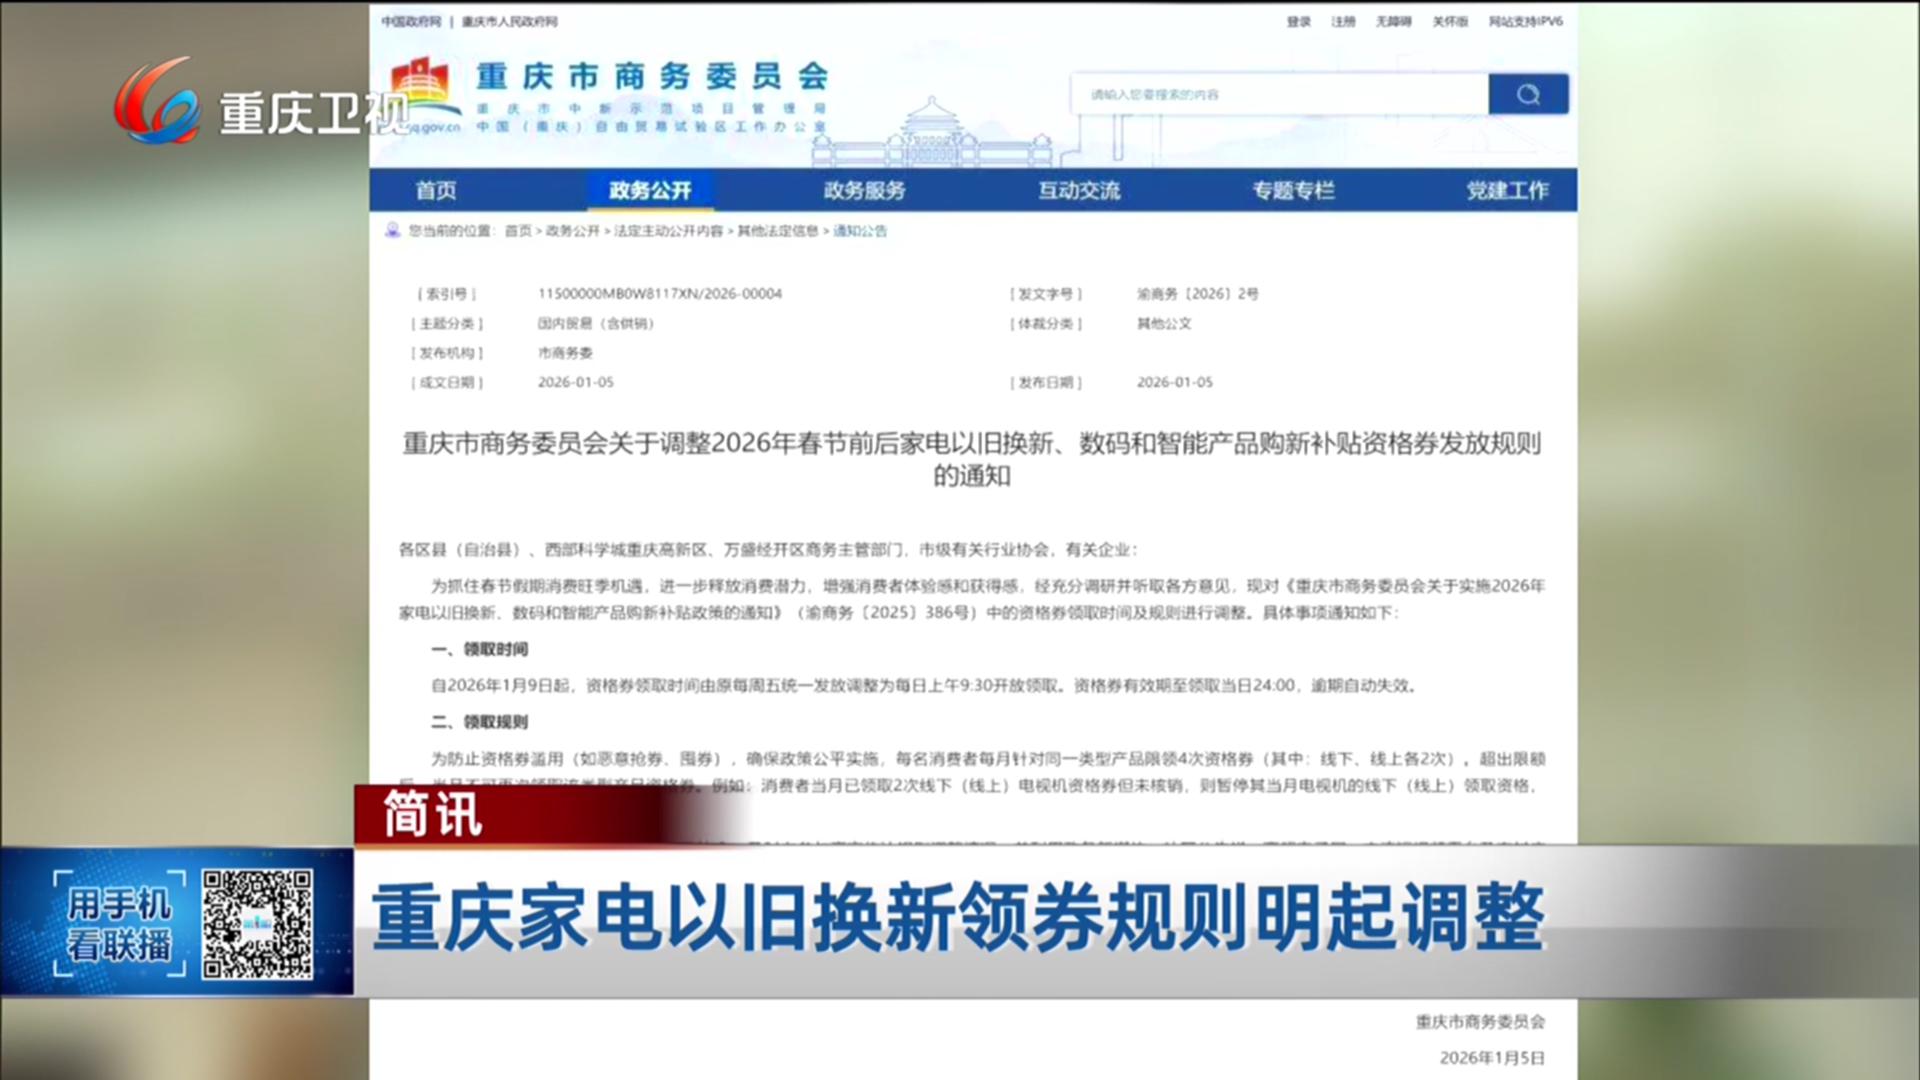The image size is (1920, 1080).
Task: Click the 用手机看联播 badge
Action: pyautogui.click(x=119, y=923)
